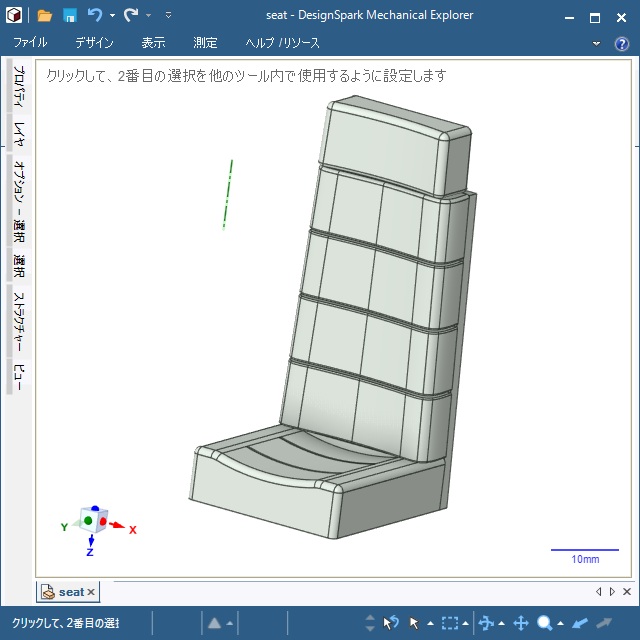Screen dimensions: 640x640
Task: Close the seat document tab
Action: [91, 592]
